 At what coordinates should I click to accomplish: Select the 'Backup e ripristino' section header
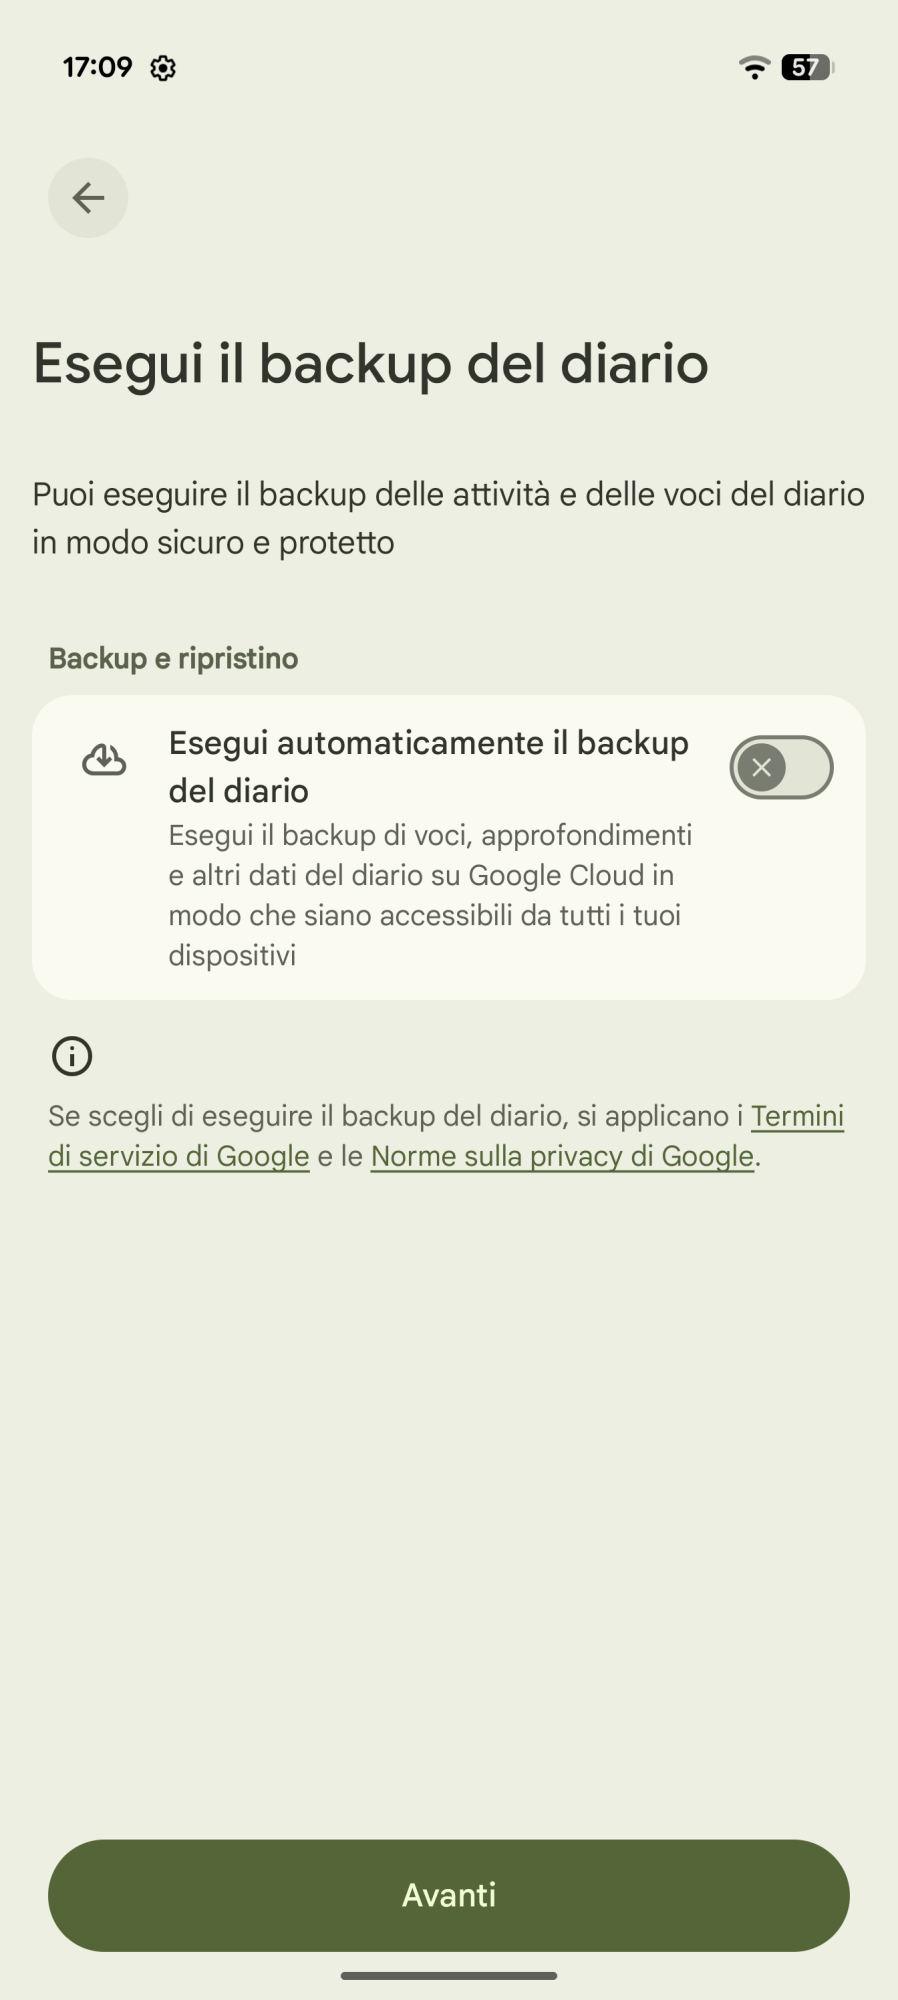(173, 658)
